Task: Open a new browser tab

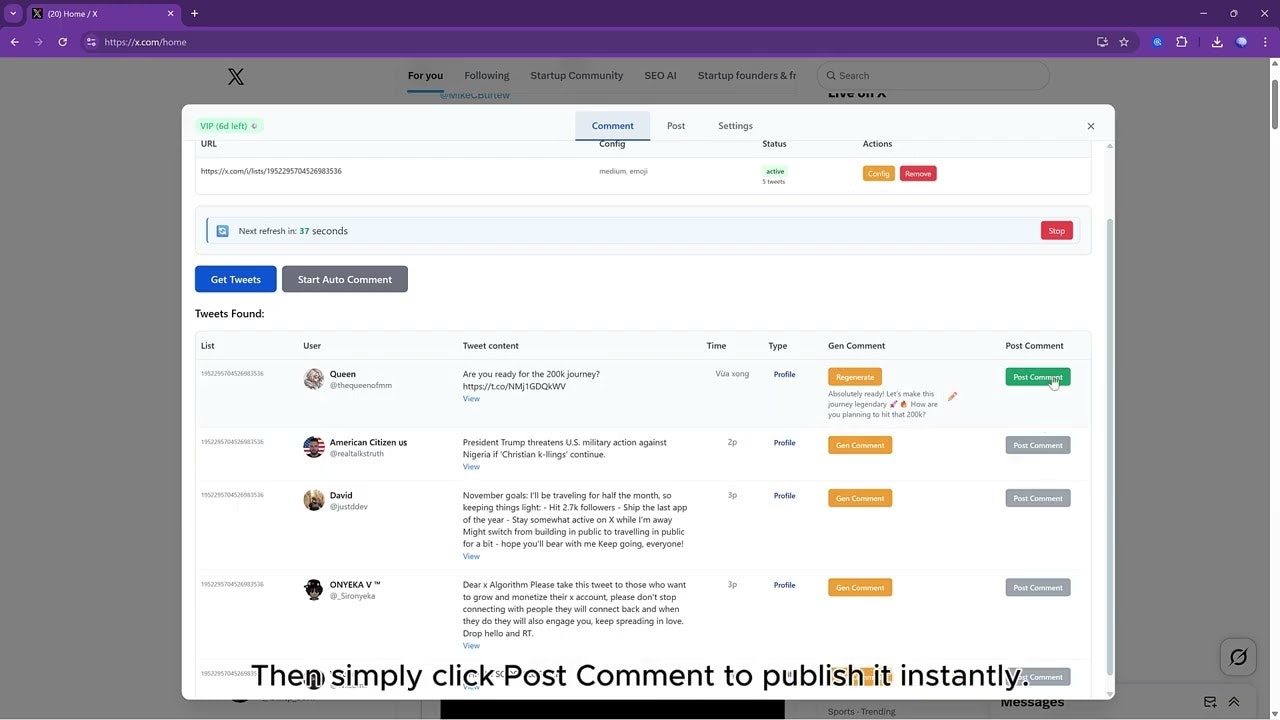Action: pyautogui.click(x=194, y=13)
